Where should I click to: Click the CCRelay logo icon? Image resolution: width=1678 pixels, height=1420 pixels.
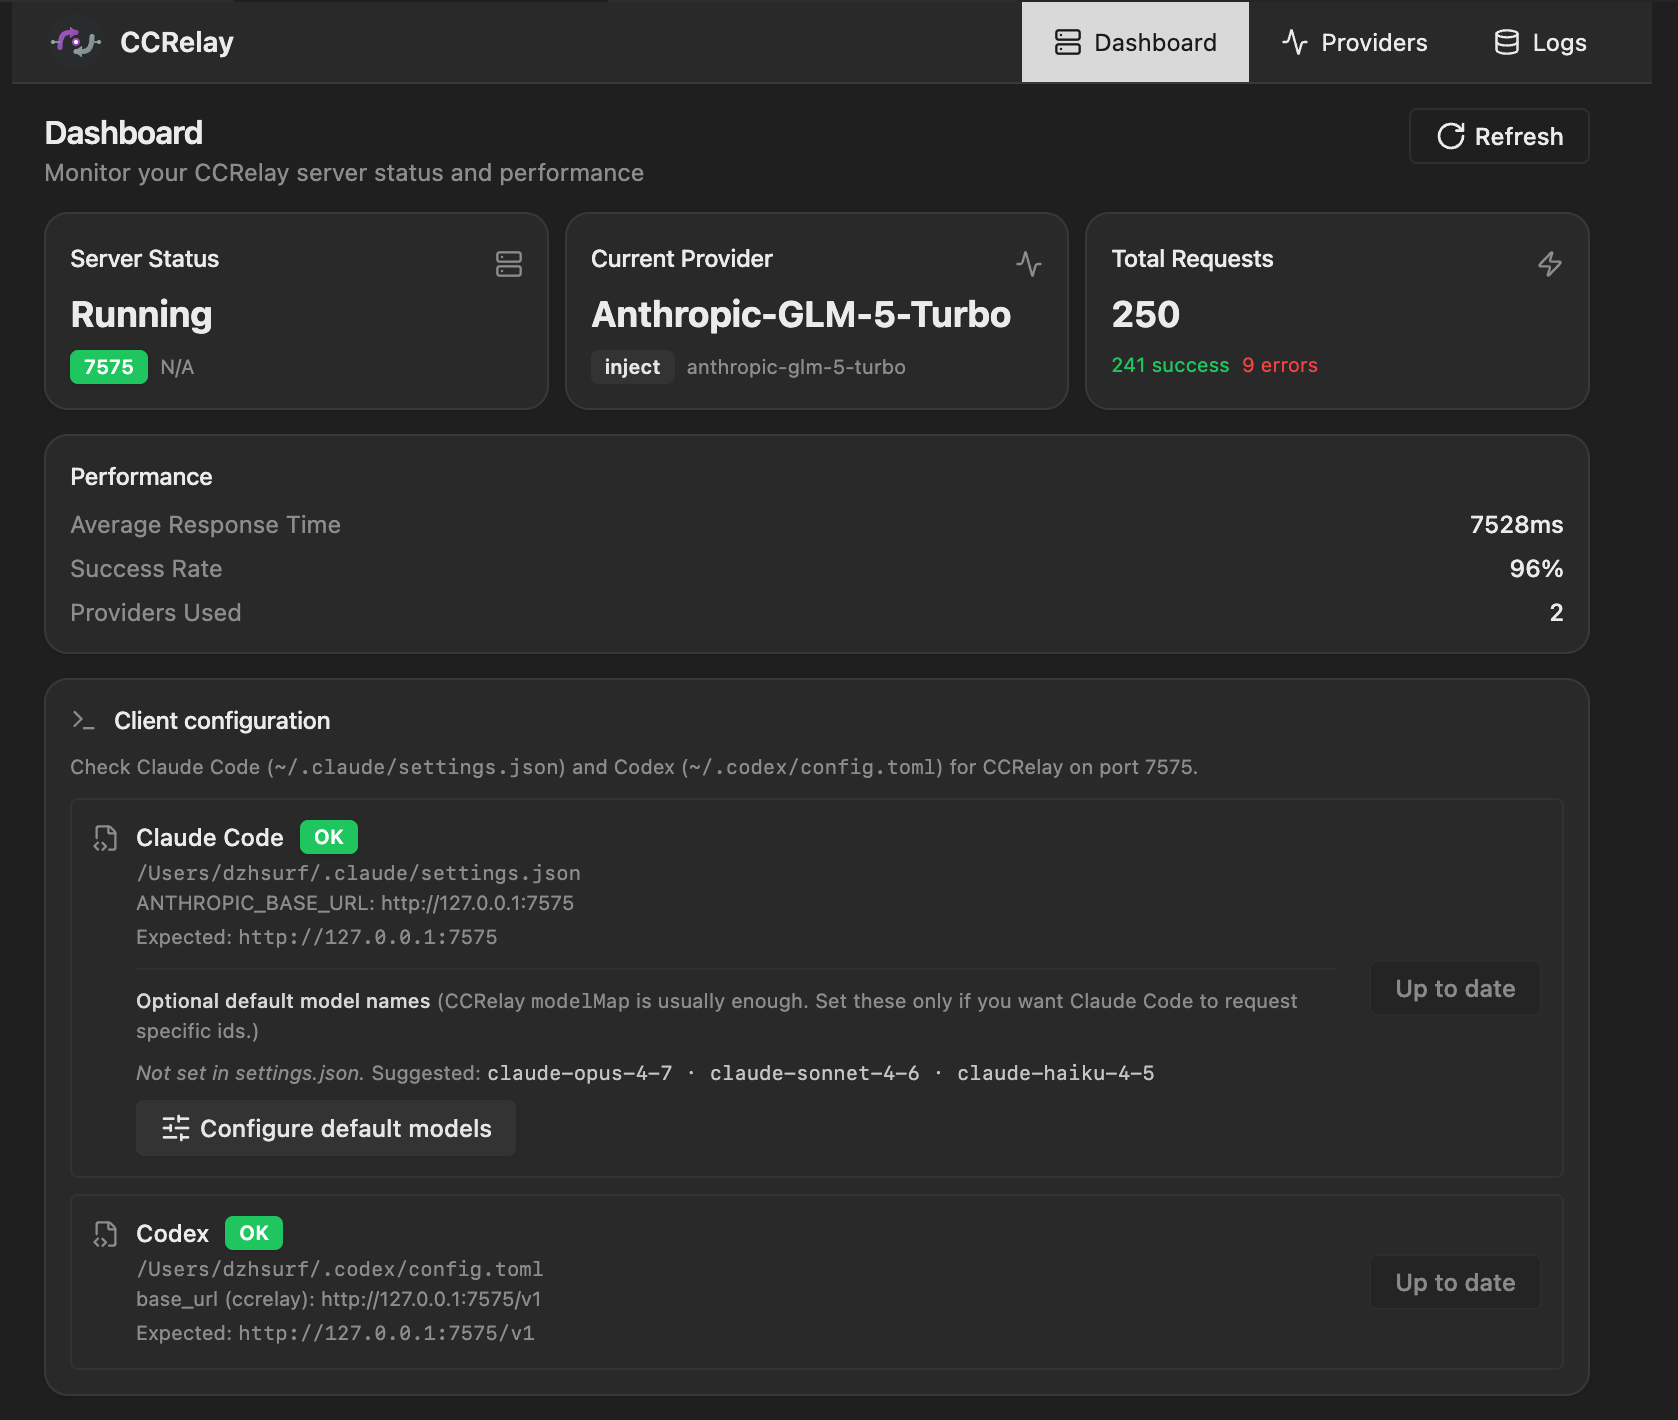76,42
